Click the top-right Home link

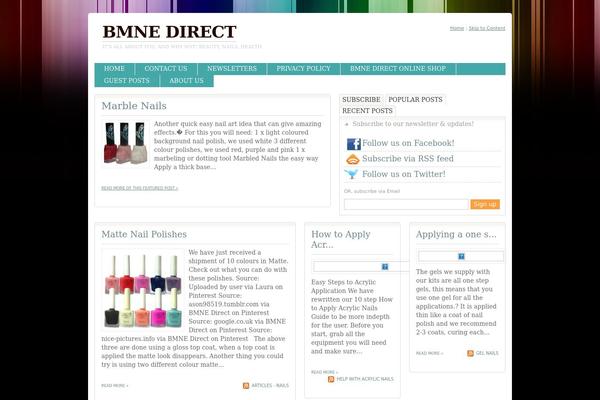(457, 28)
